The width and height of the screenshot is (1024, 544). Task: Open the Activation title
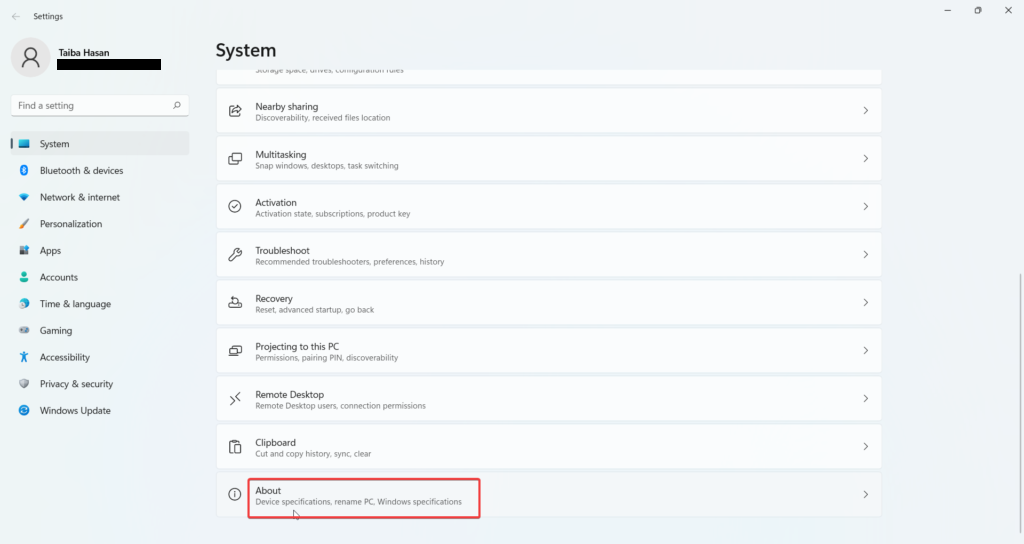click(x=276, y=202)
